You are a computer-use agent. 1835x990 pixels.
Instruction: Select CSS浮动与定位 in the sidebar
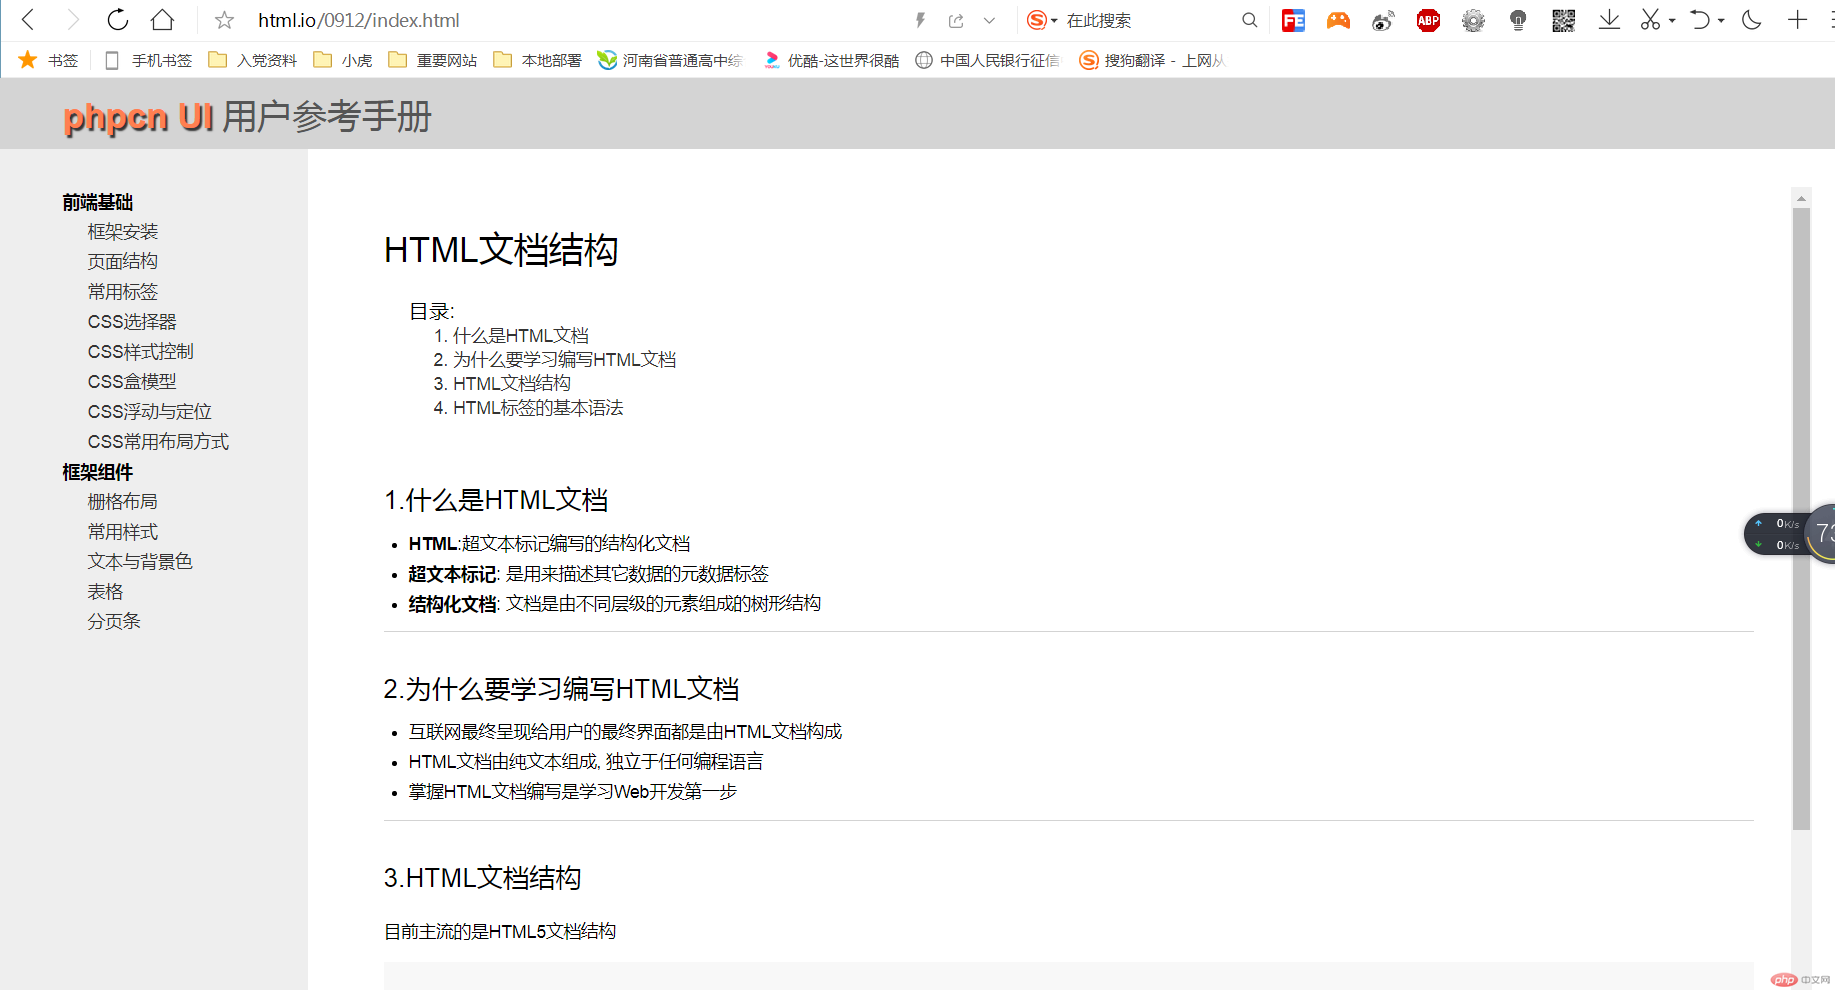[x=150, y=412]
